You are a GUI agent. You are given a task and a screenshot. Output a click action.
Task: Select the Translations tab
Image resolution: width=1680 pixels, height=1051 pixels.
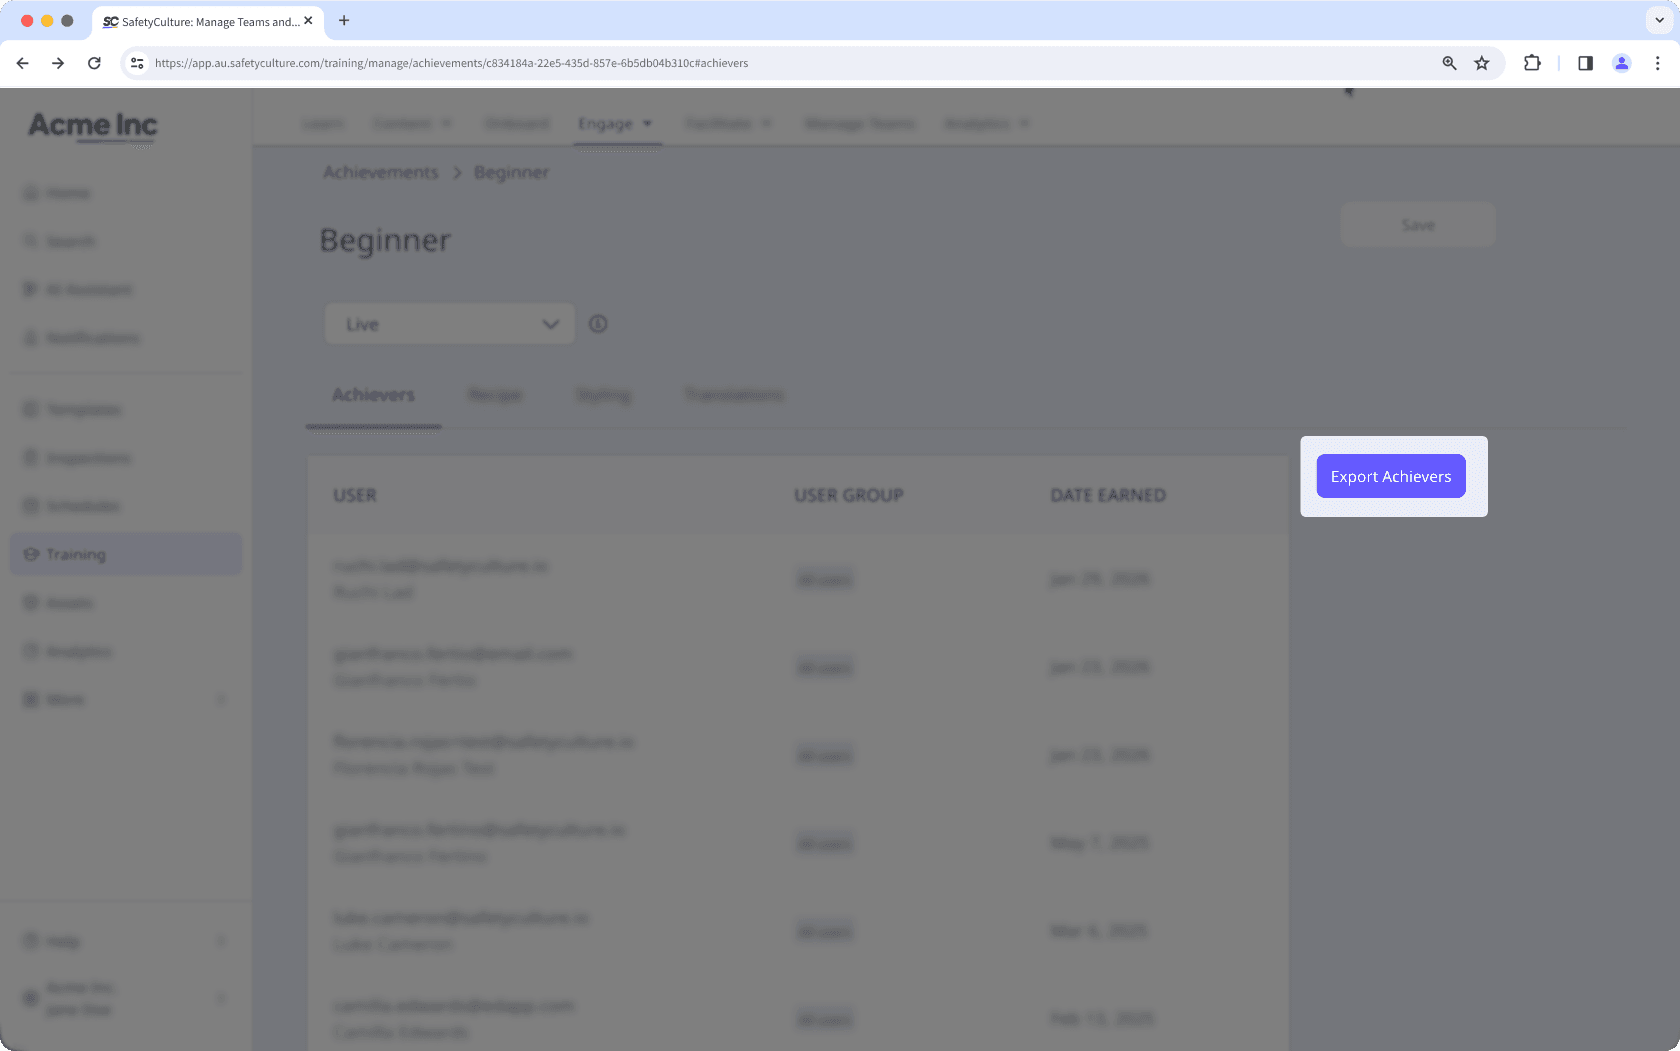point(733,395)
